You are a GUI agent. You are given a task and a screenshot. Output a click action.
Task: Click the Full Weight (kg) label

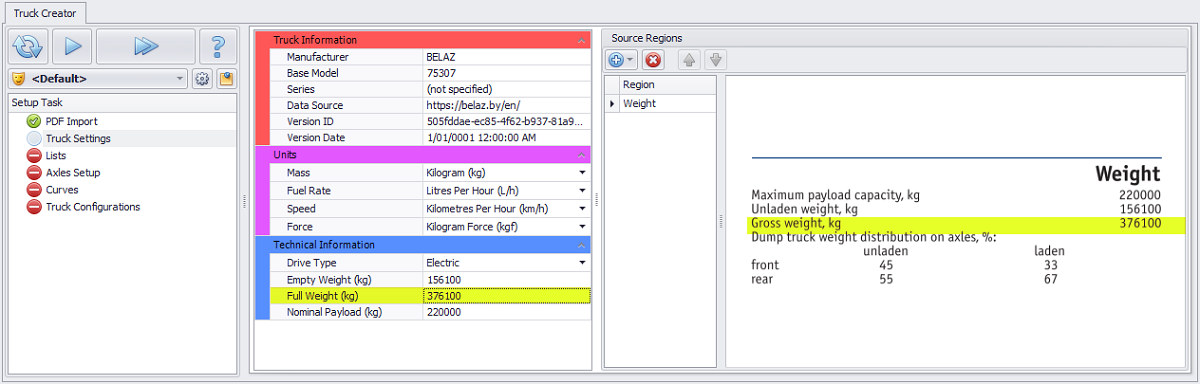coord(322,296)
